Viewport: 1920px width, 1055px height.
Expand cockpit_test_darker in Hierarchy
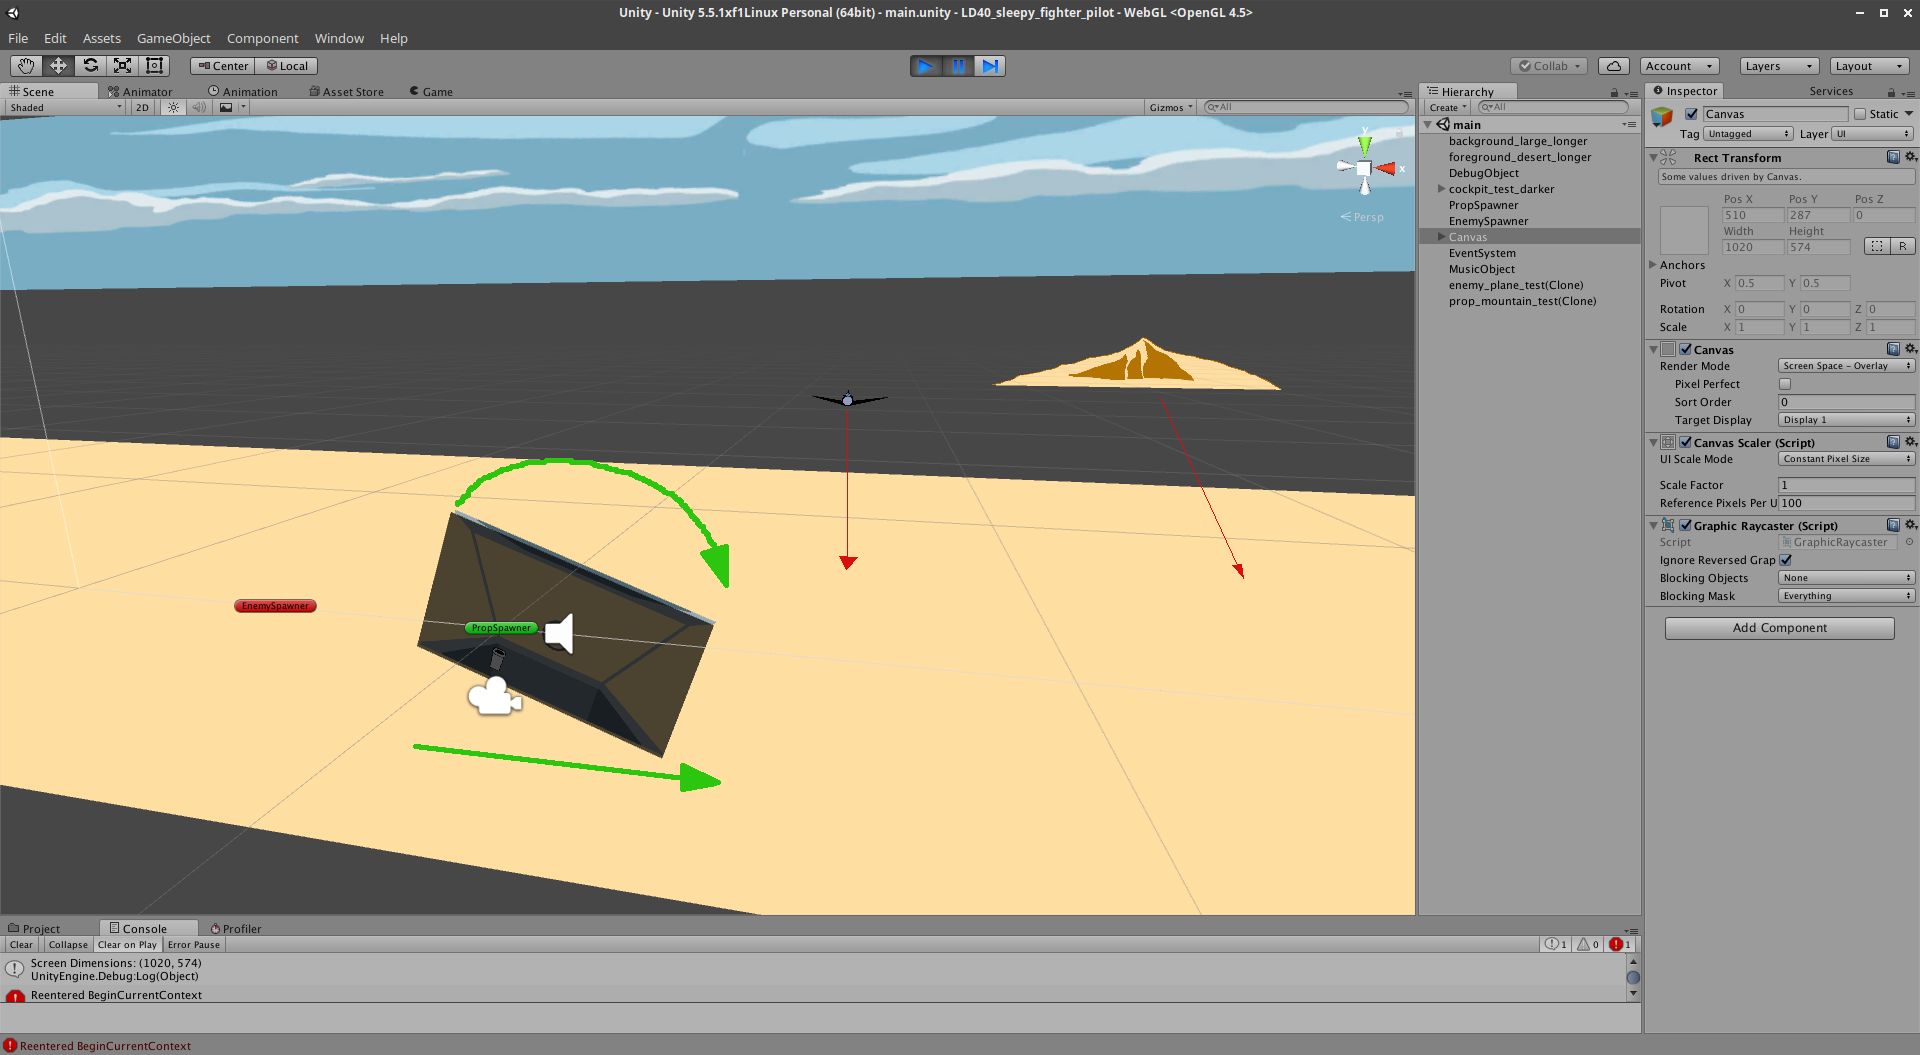point(1441,189)
